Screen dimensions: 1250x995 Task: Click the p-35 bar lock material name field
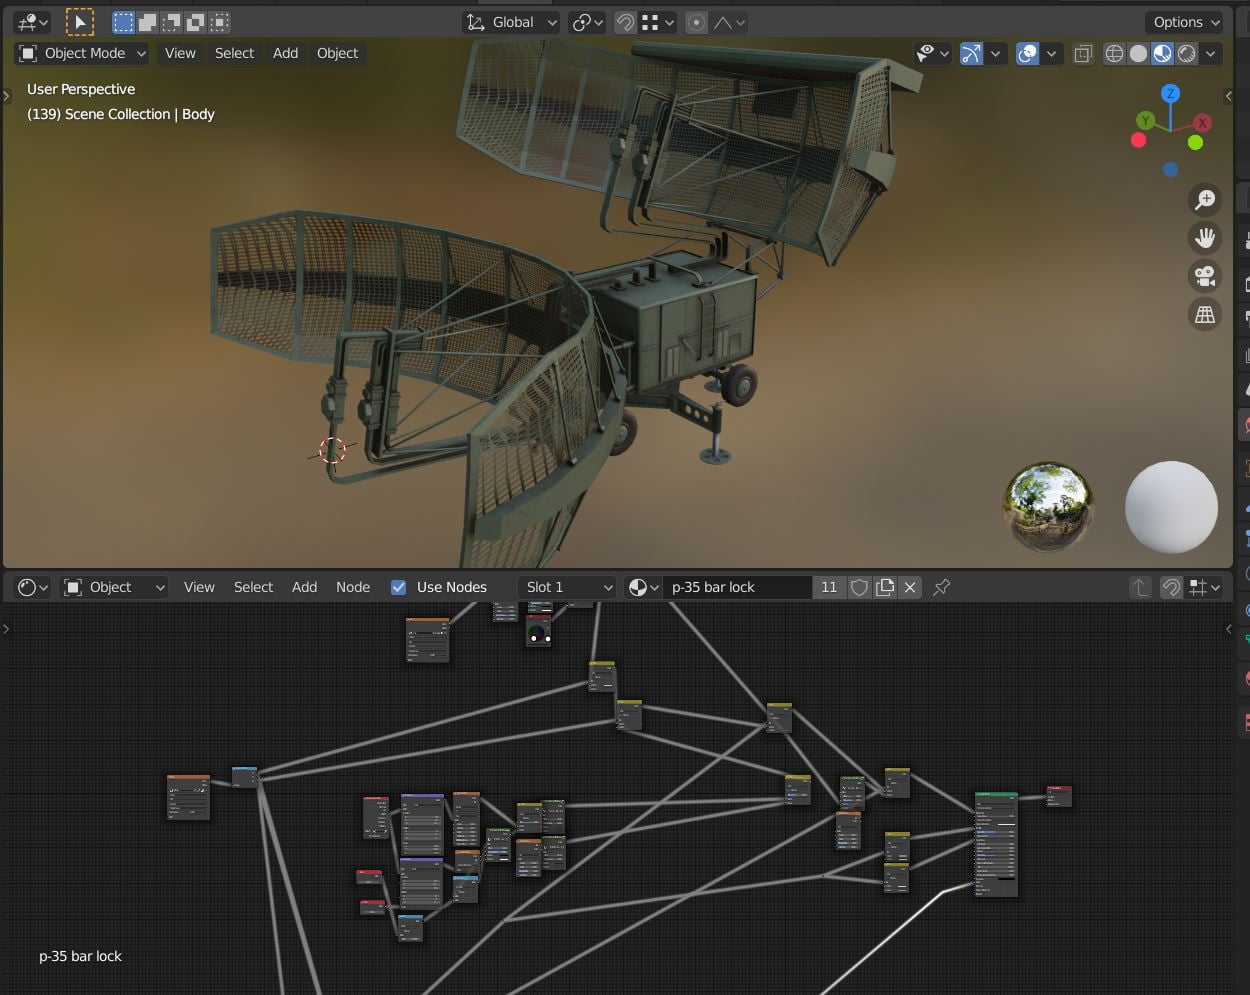click(735, 588)
